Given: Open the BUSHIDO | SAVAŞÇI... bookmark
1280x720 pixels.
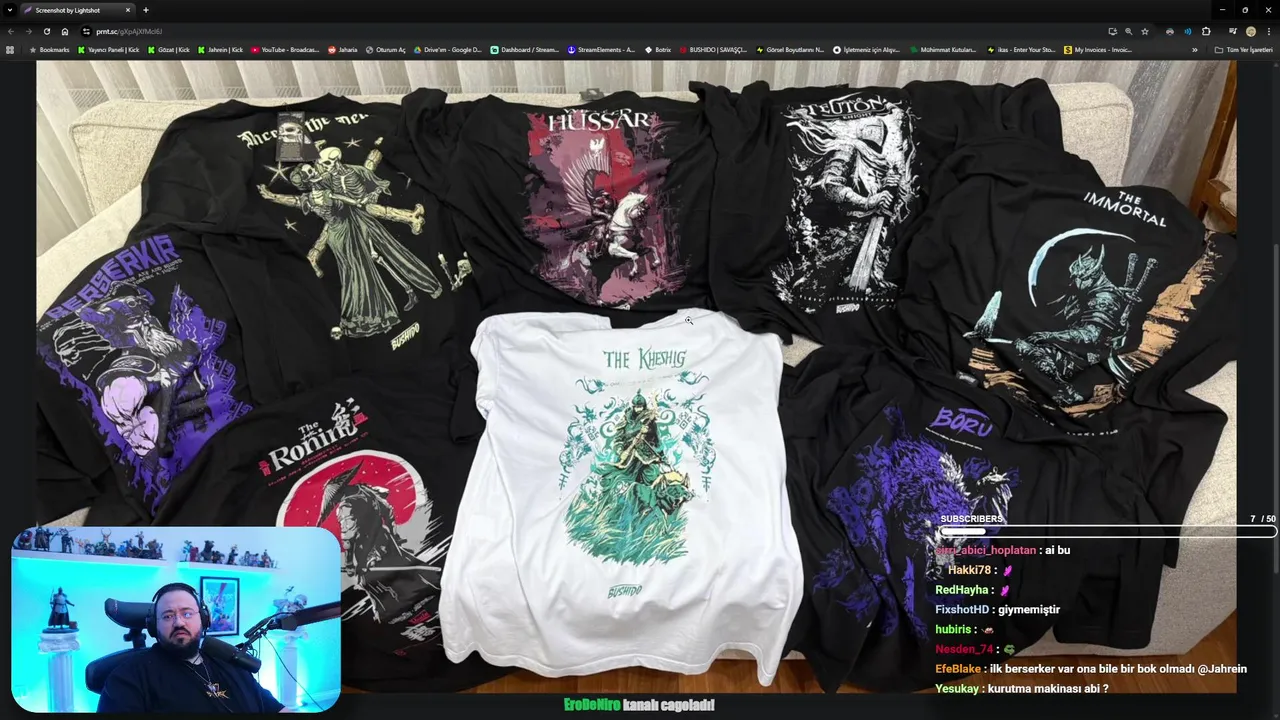Looking at the screenshot, I should coord(712,49).
